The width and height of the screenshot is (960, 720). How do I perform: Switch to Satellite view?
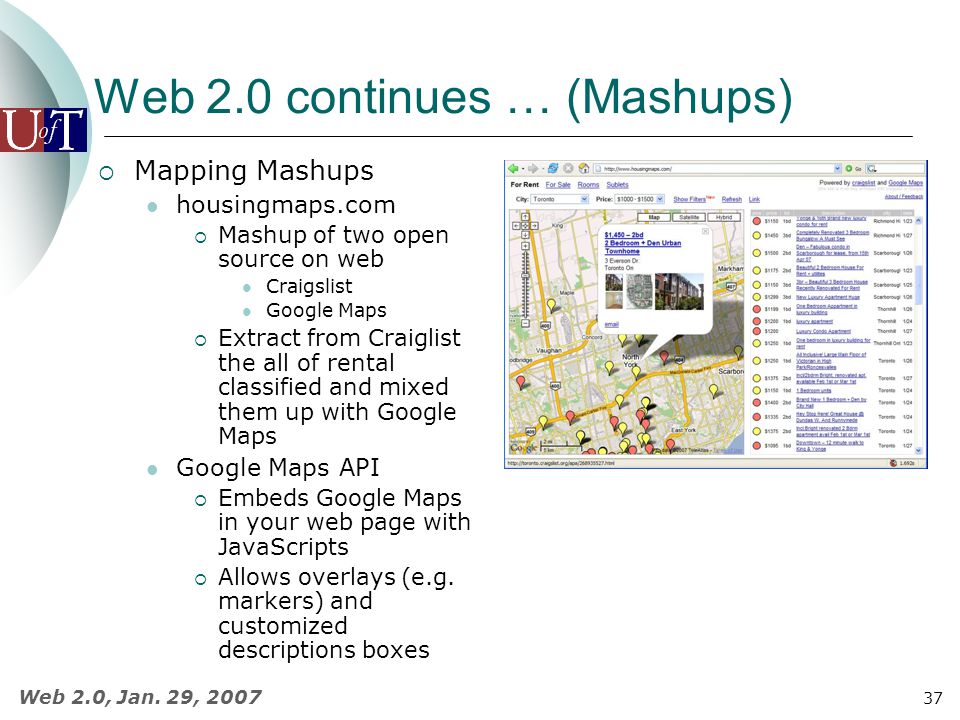689,217
